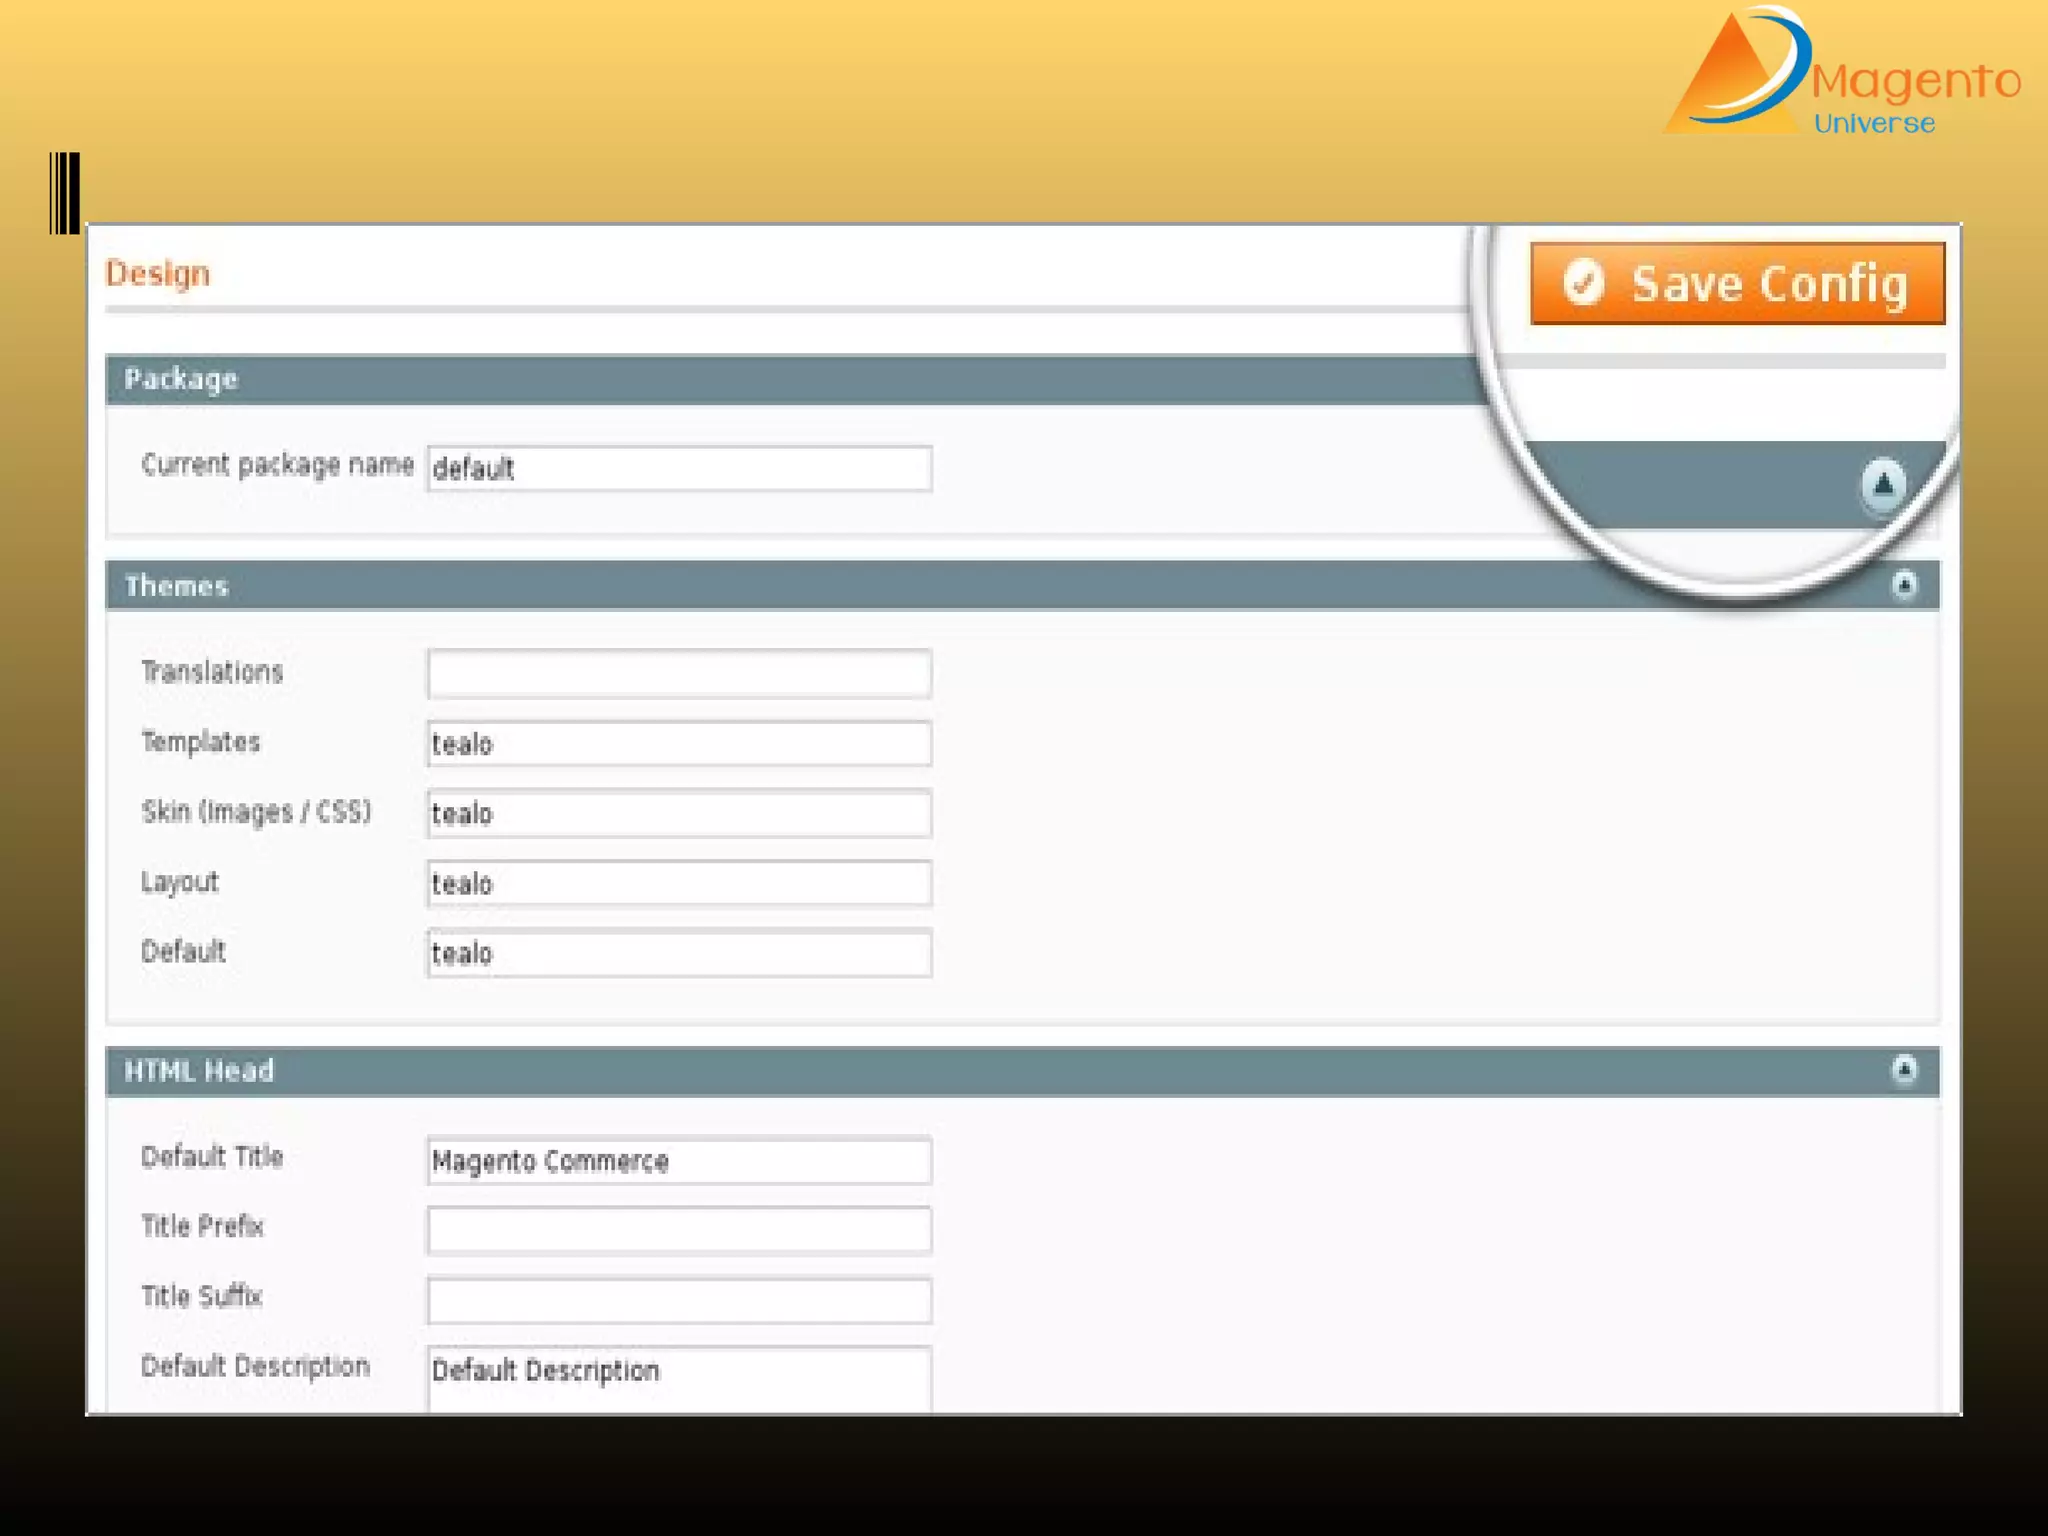Click the empty Title Prefix field
The image size is (2048, 1536).
679,1230
